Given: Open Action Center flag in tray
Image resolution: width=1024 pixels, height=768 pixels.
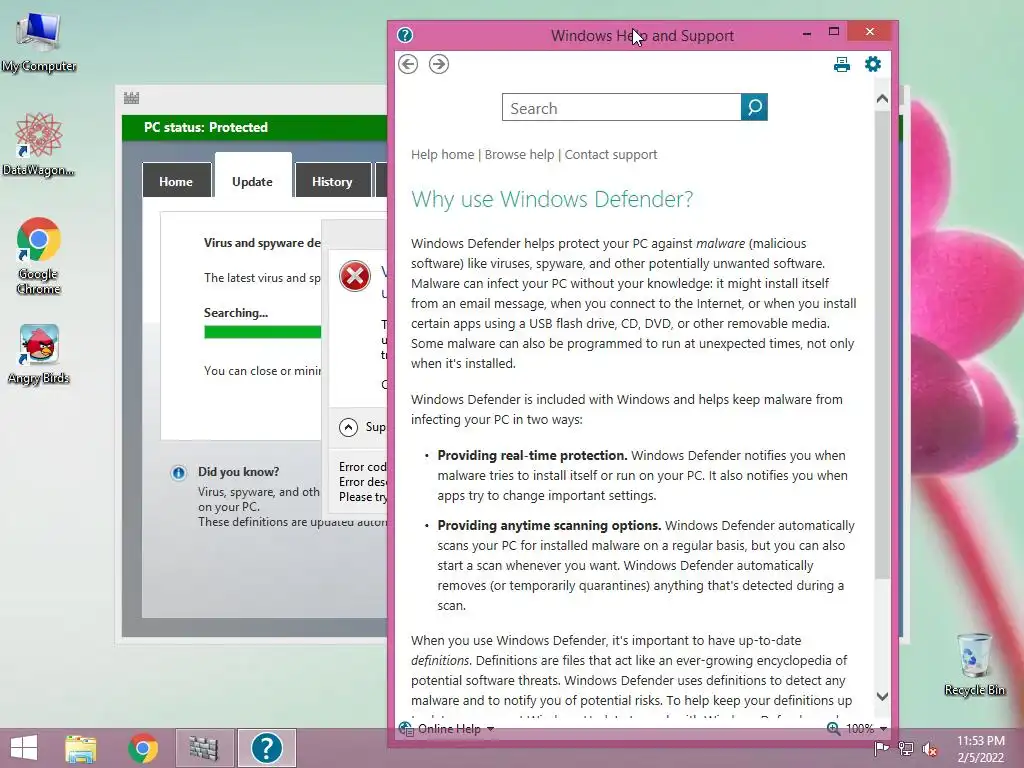Looking at the screenshot, I should point(882,749).
